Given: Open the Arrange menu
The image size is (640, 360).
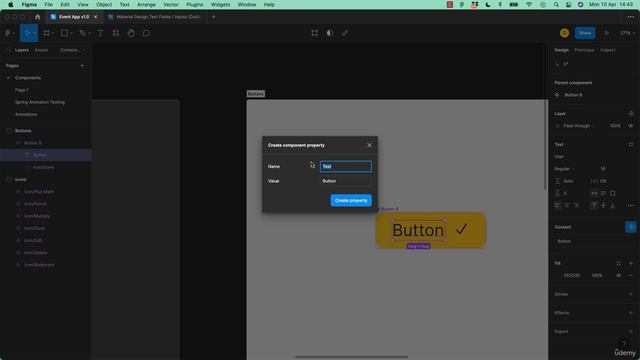Looking at the screenshot, I should (146, 4).
